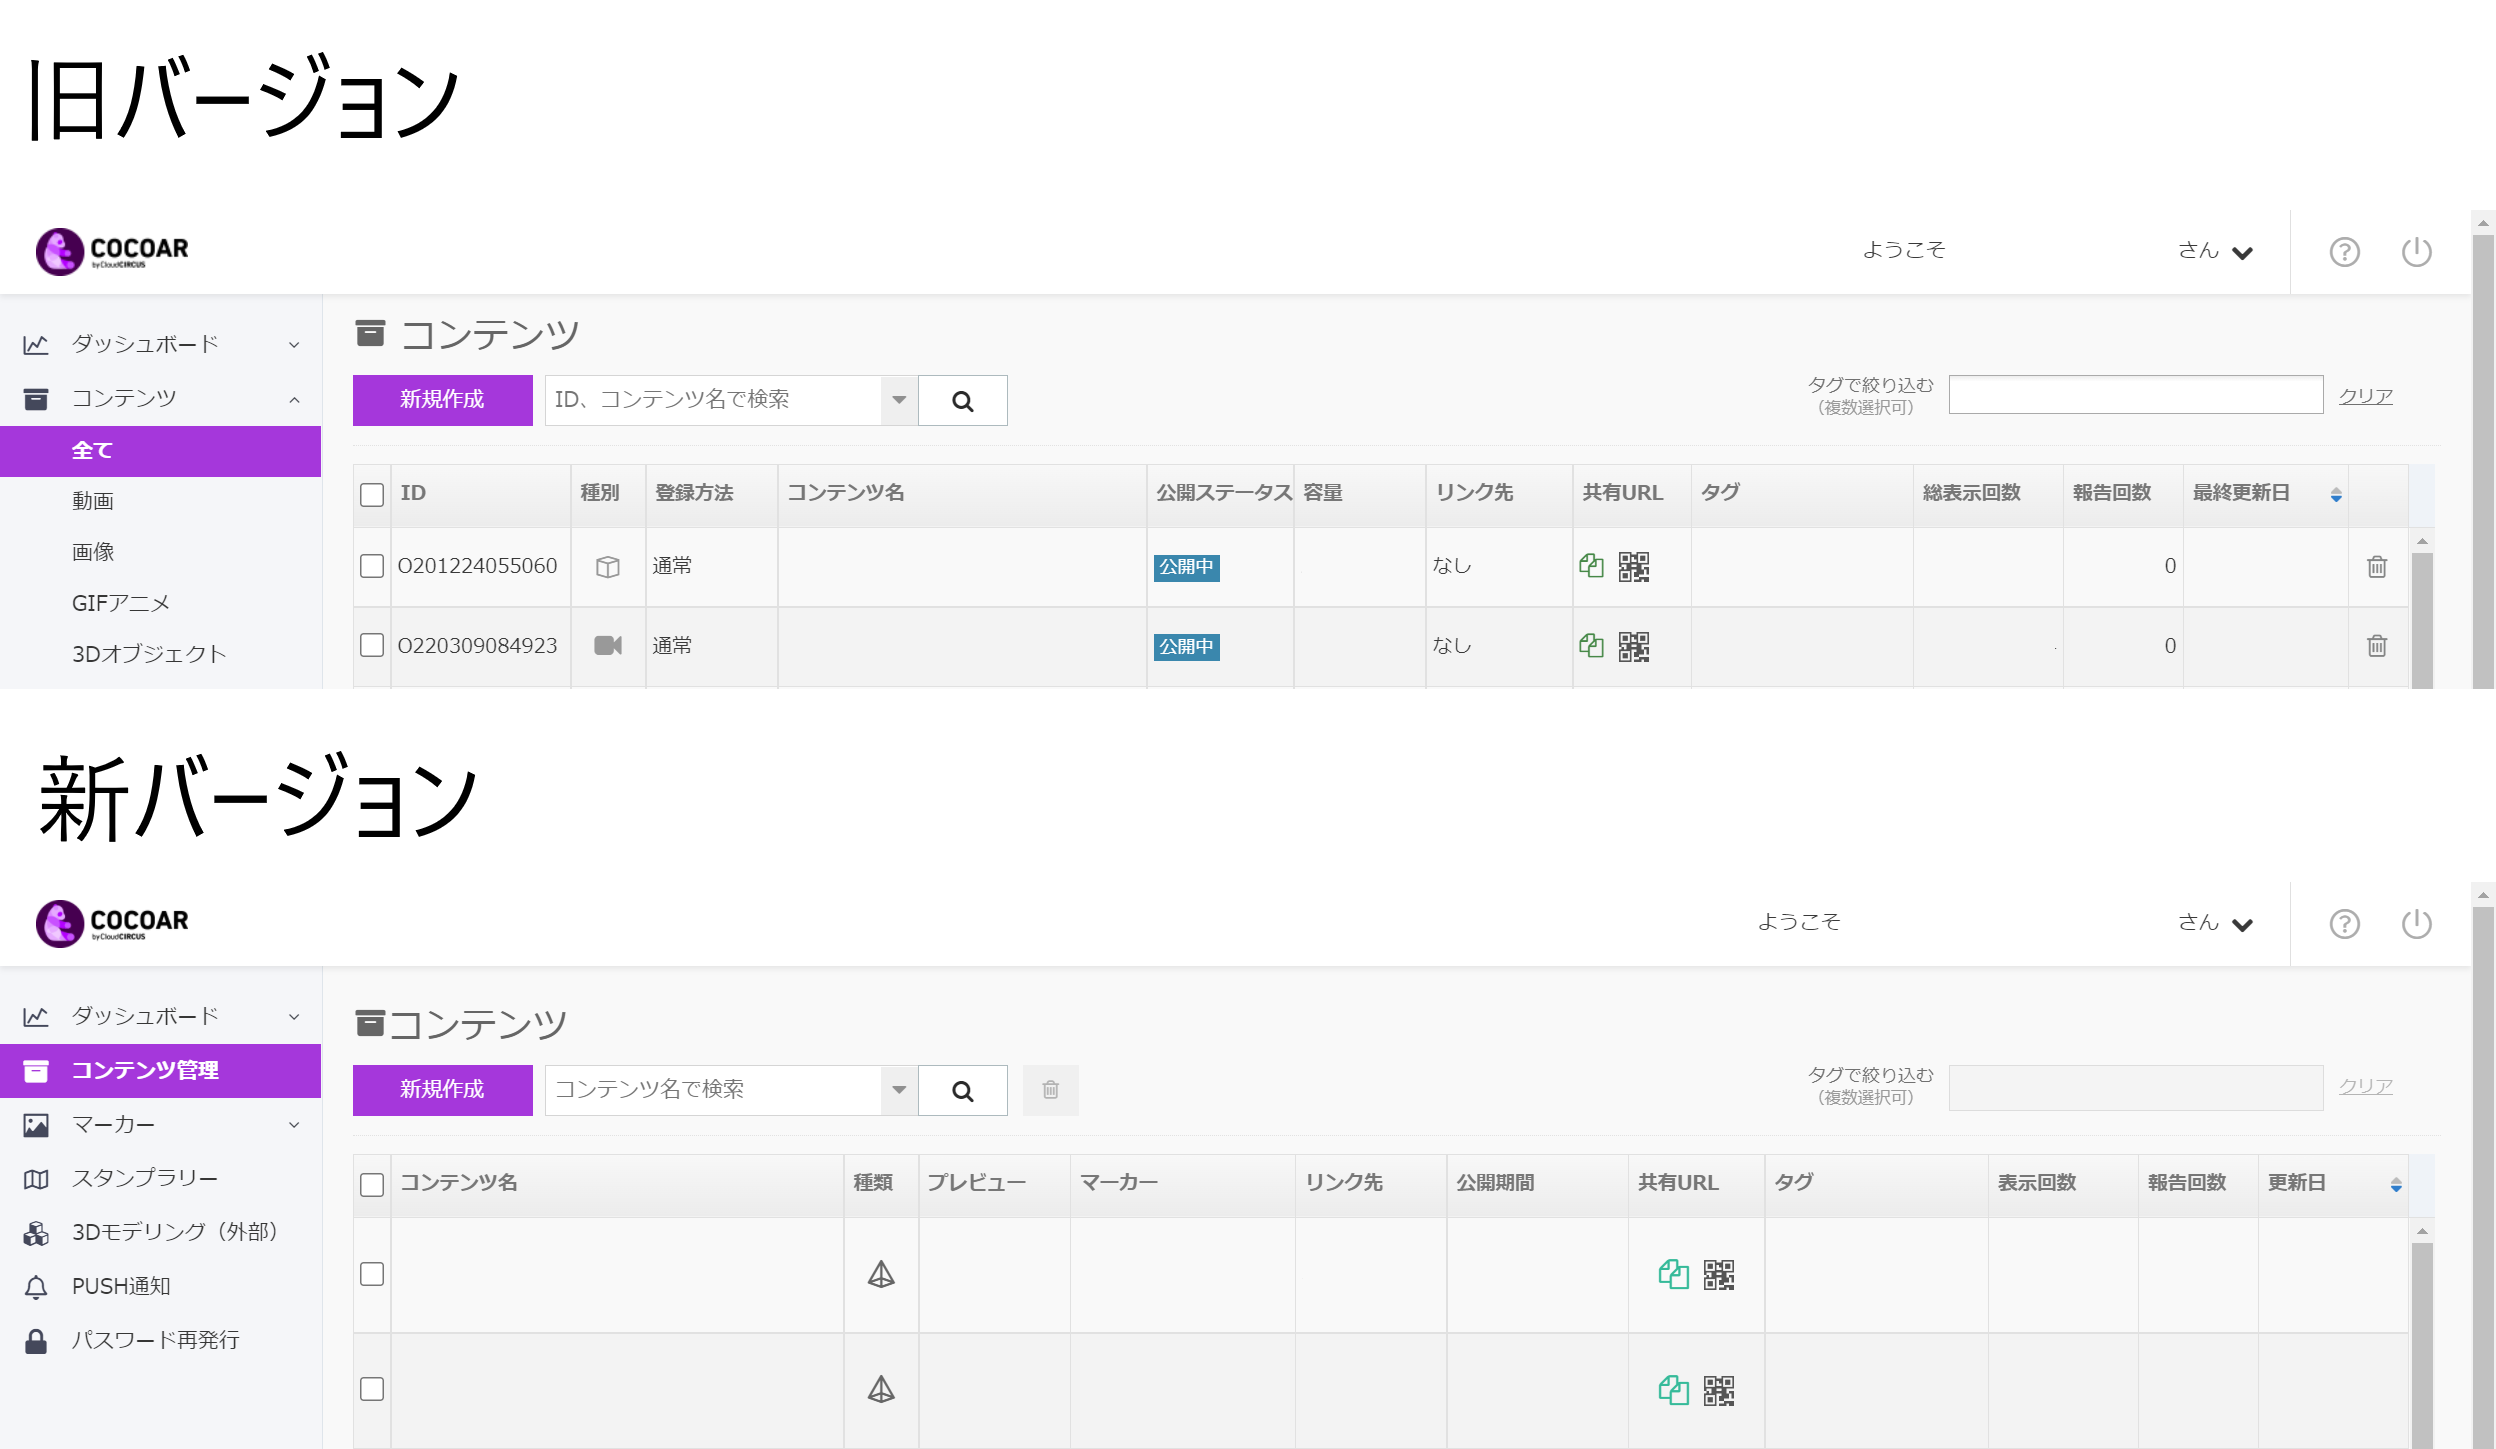Image resolution: width=2496 pixels, height=1449 pixels.
Task: Show QR code for O201224055060
Action: point(1634,567)
